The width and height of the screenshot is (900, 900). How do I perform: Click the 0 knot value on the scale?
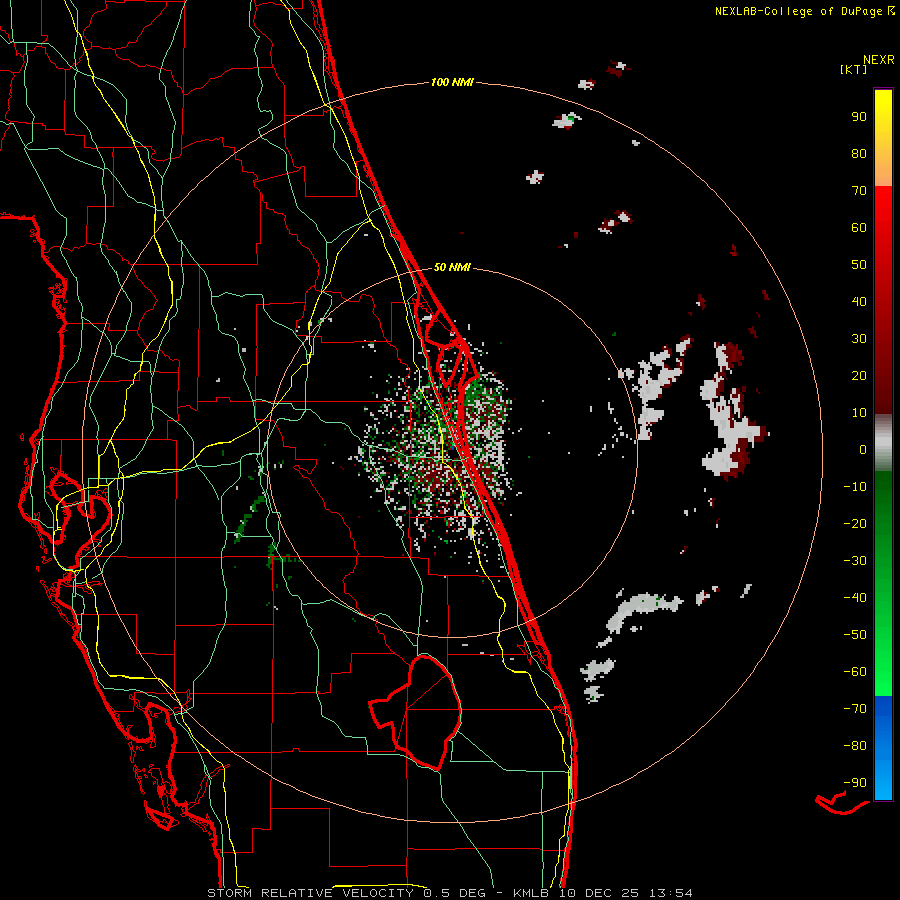click(x=863, y=449)
